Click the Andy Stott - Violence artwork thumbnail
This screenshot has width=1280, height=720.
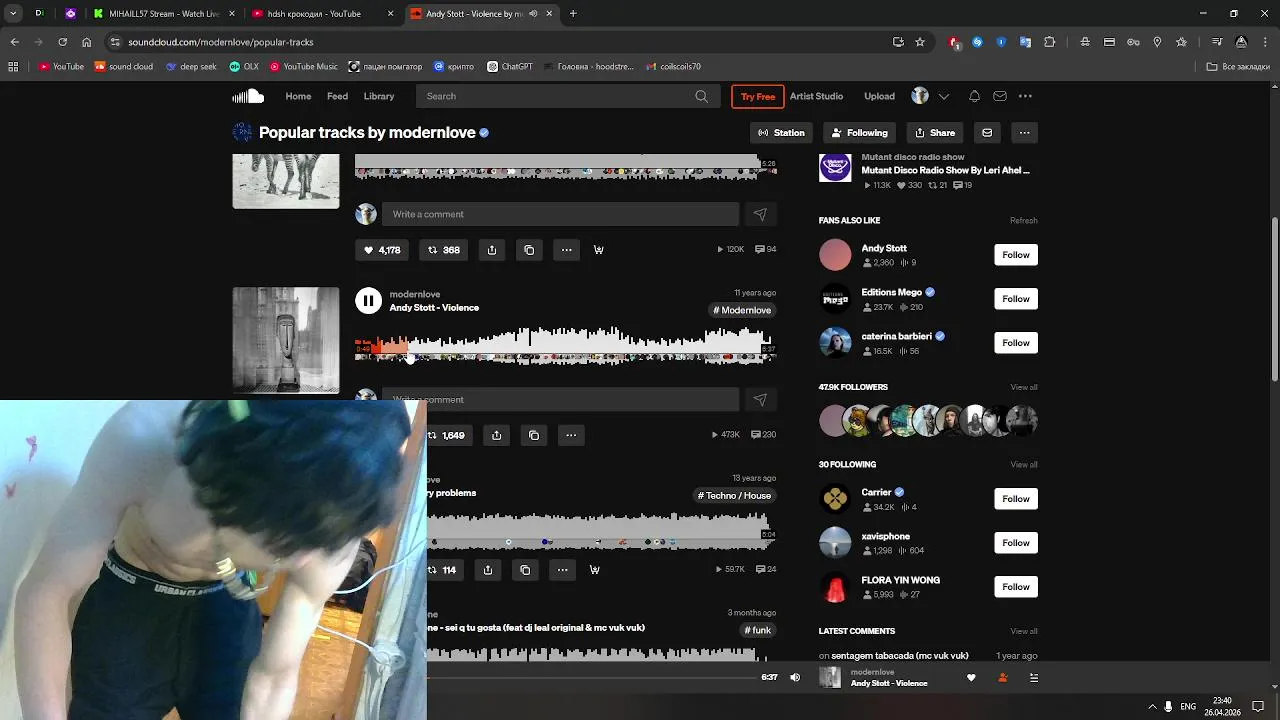(286, 340)
